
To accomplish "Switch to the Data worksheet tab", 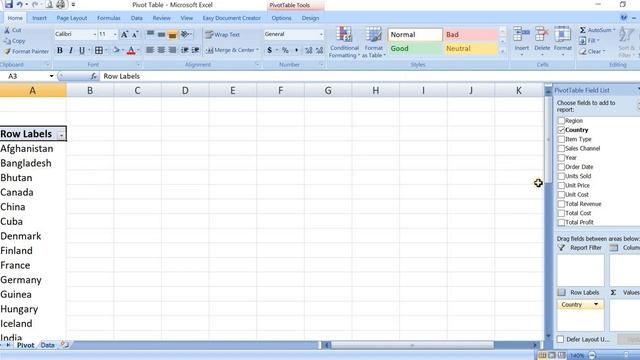I will click(47, 345).
